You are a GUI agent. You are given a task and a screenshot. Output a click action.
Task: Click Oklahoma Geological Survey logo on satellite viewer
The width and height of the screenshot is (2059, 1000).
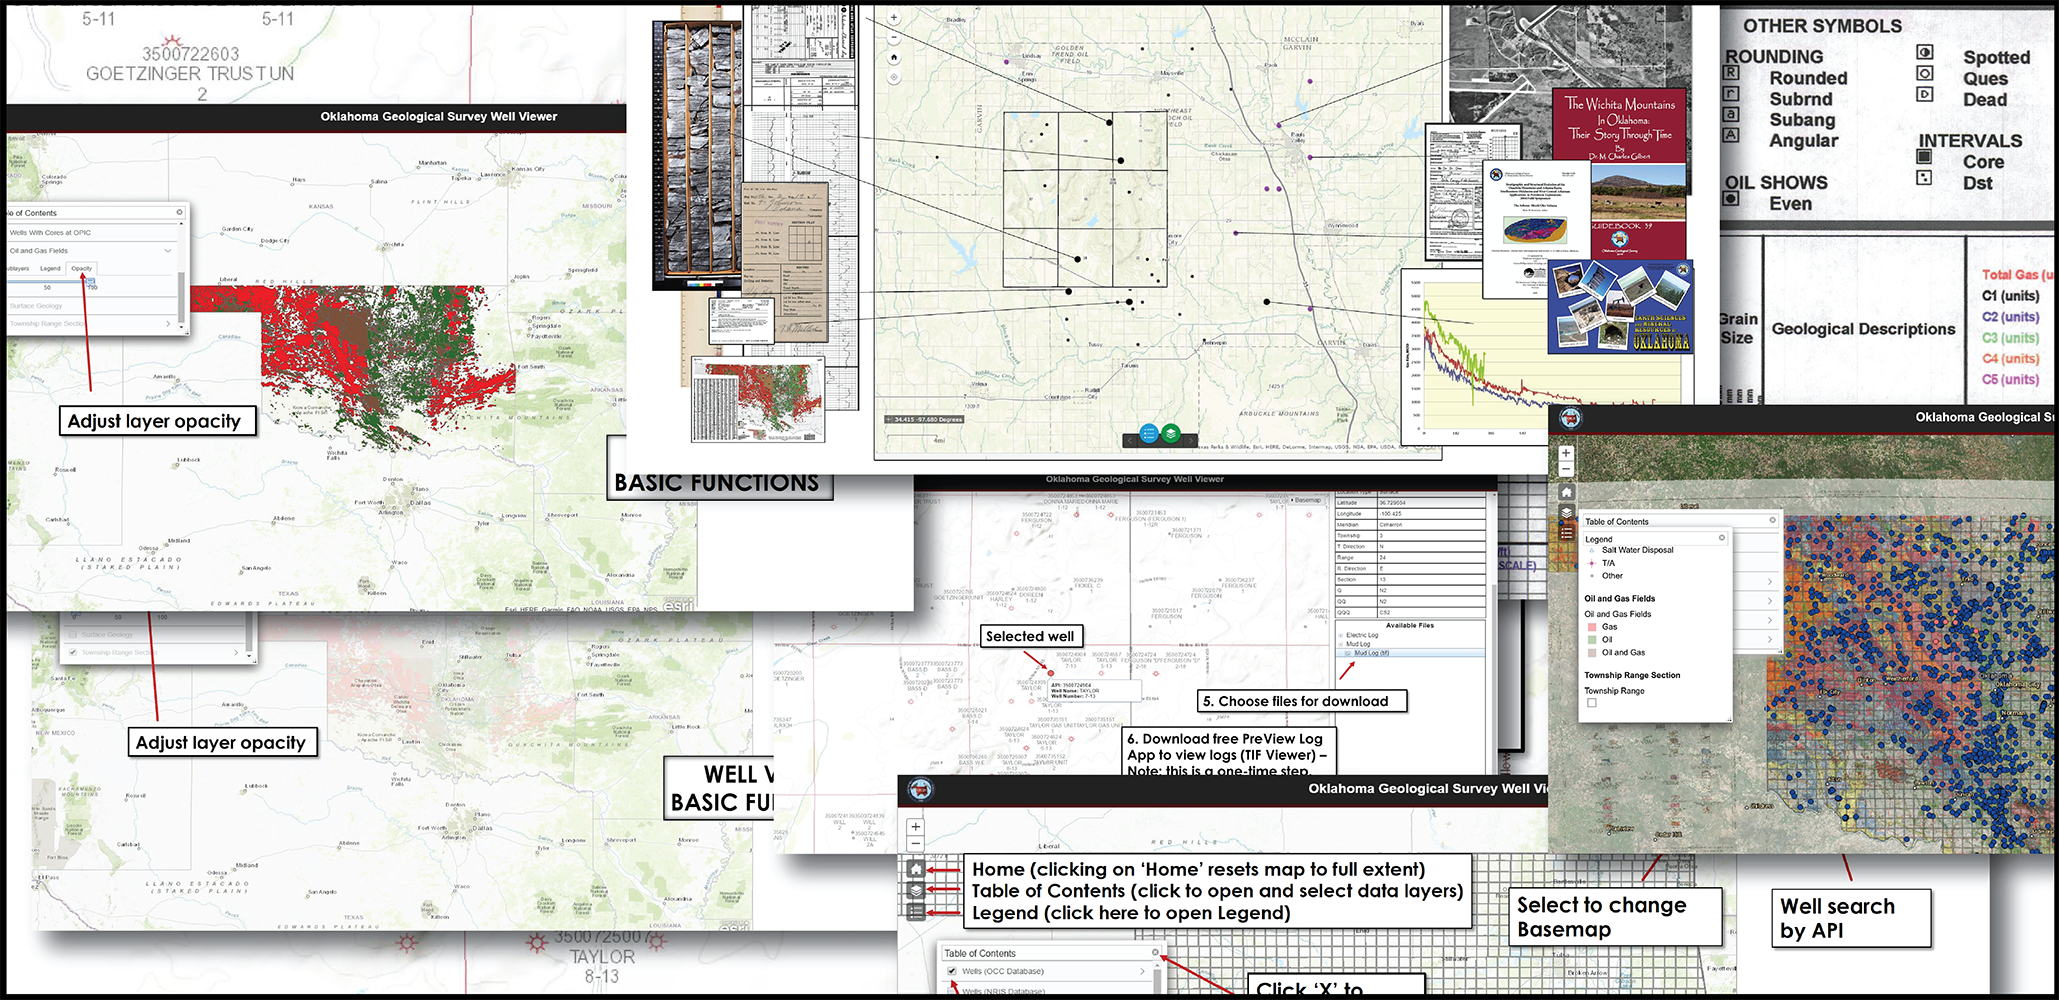pos(1571,418)
